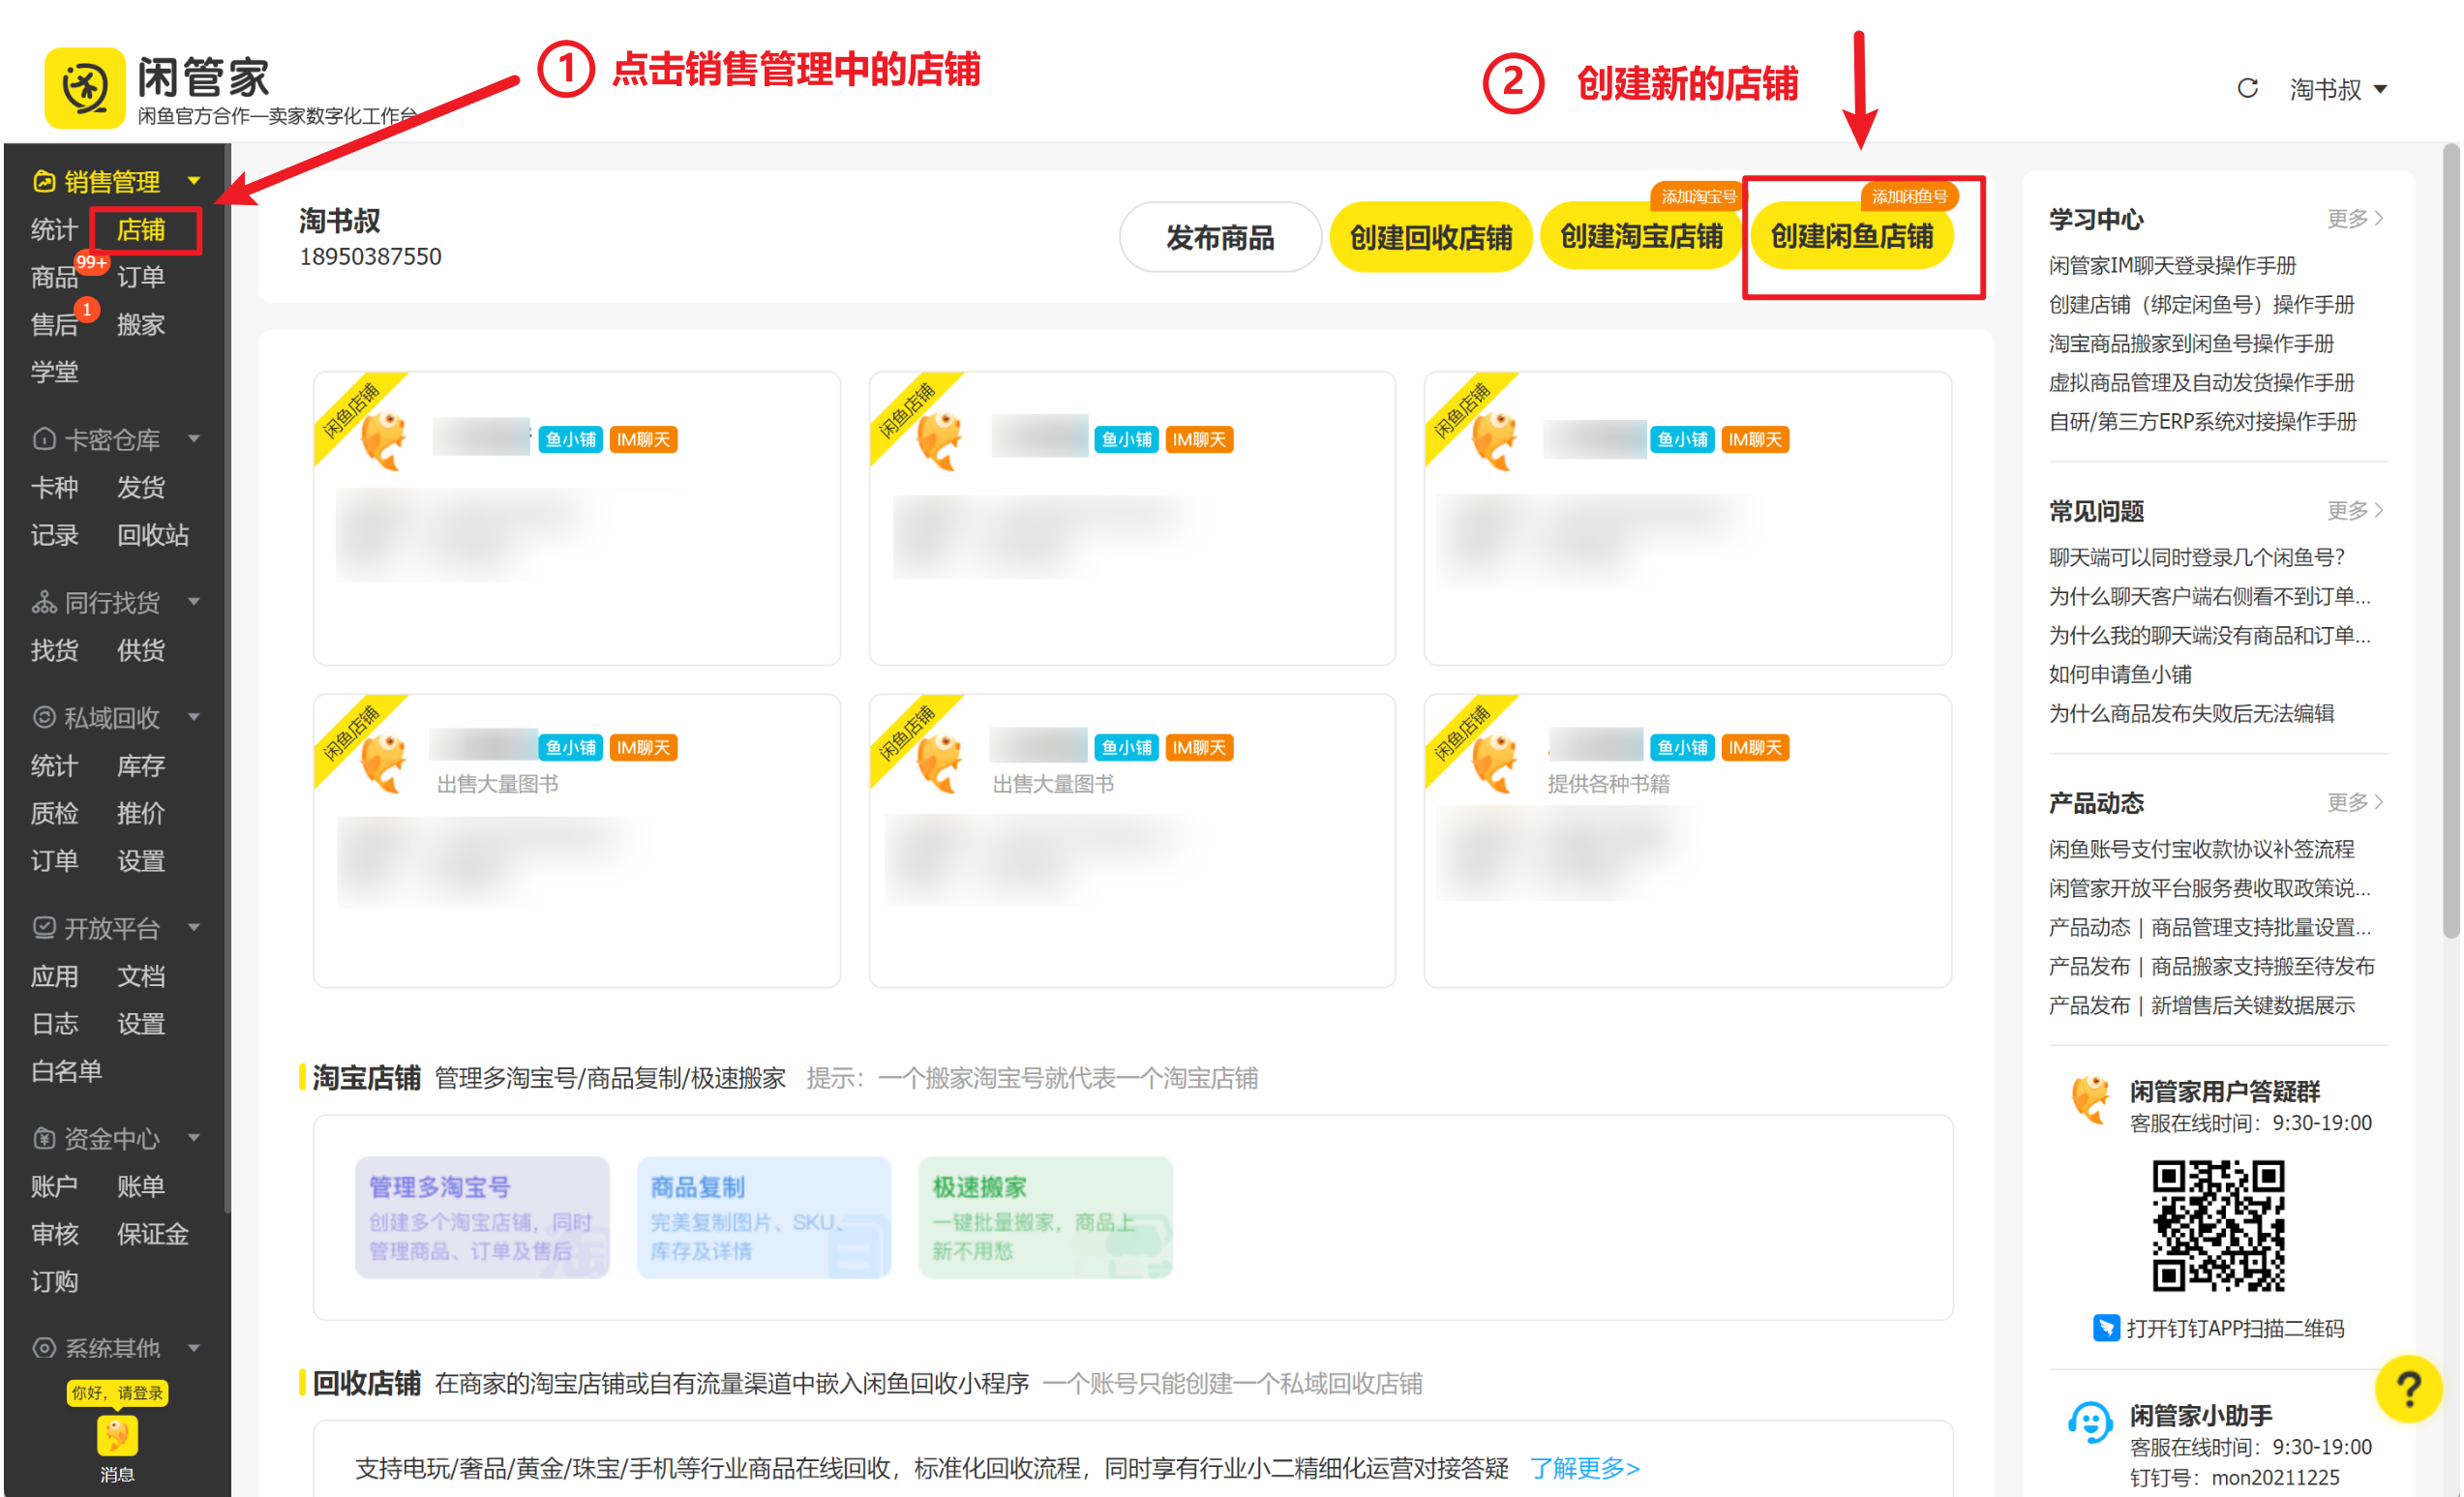Toggle the 私域回收 section arrow
Screen dimensions: 2464x1497
click(194, 717)
